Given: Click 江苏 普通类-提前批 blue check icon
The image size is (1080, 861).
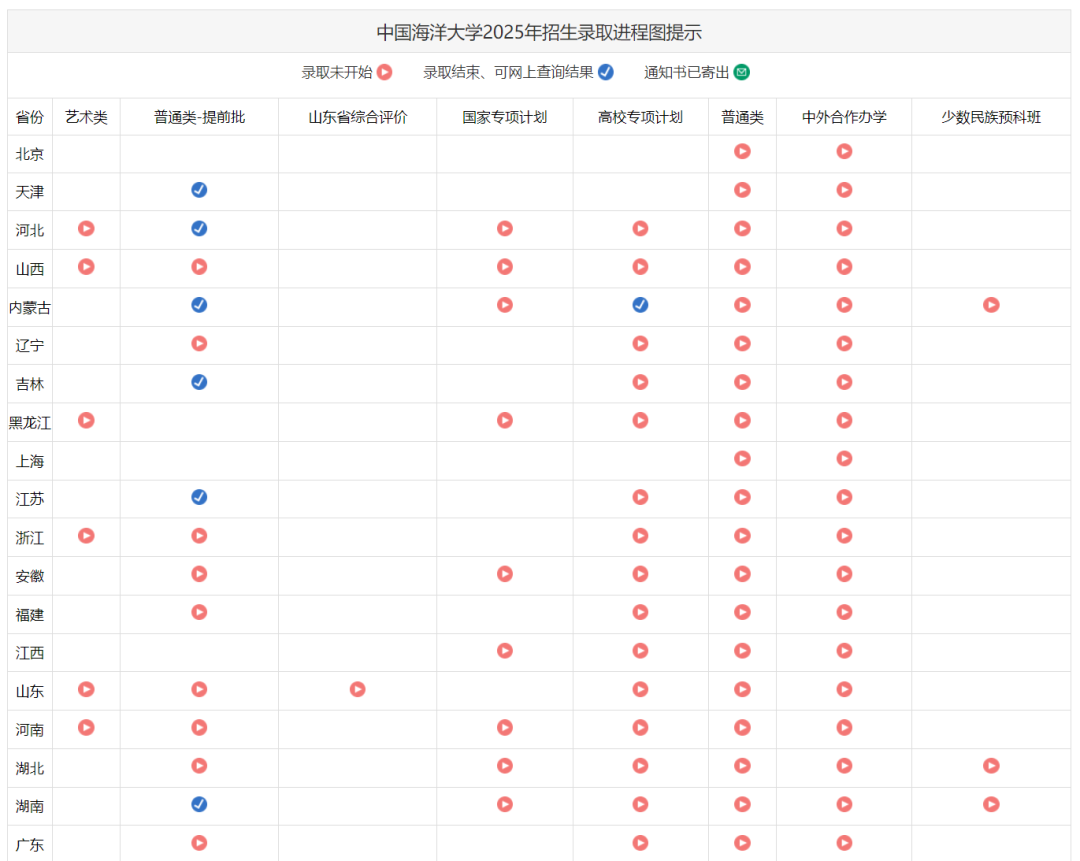Looking at the screenshot, I should (x=199, y=497).
